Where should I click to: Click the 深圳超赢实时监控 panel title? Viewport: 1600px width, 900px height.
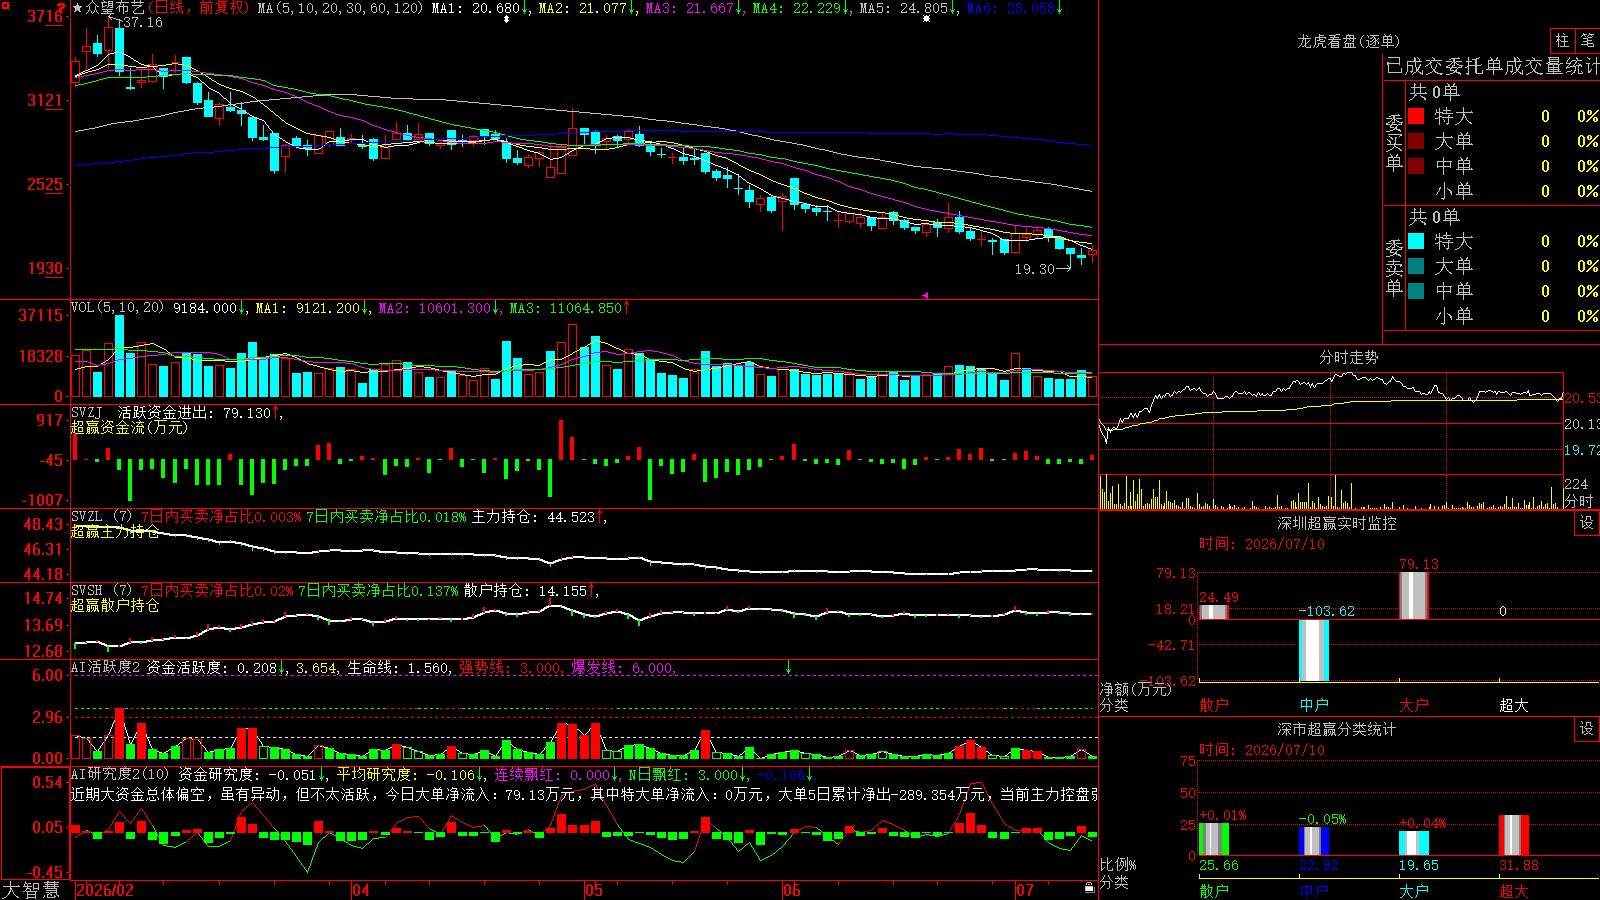coord(1337,523)
